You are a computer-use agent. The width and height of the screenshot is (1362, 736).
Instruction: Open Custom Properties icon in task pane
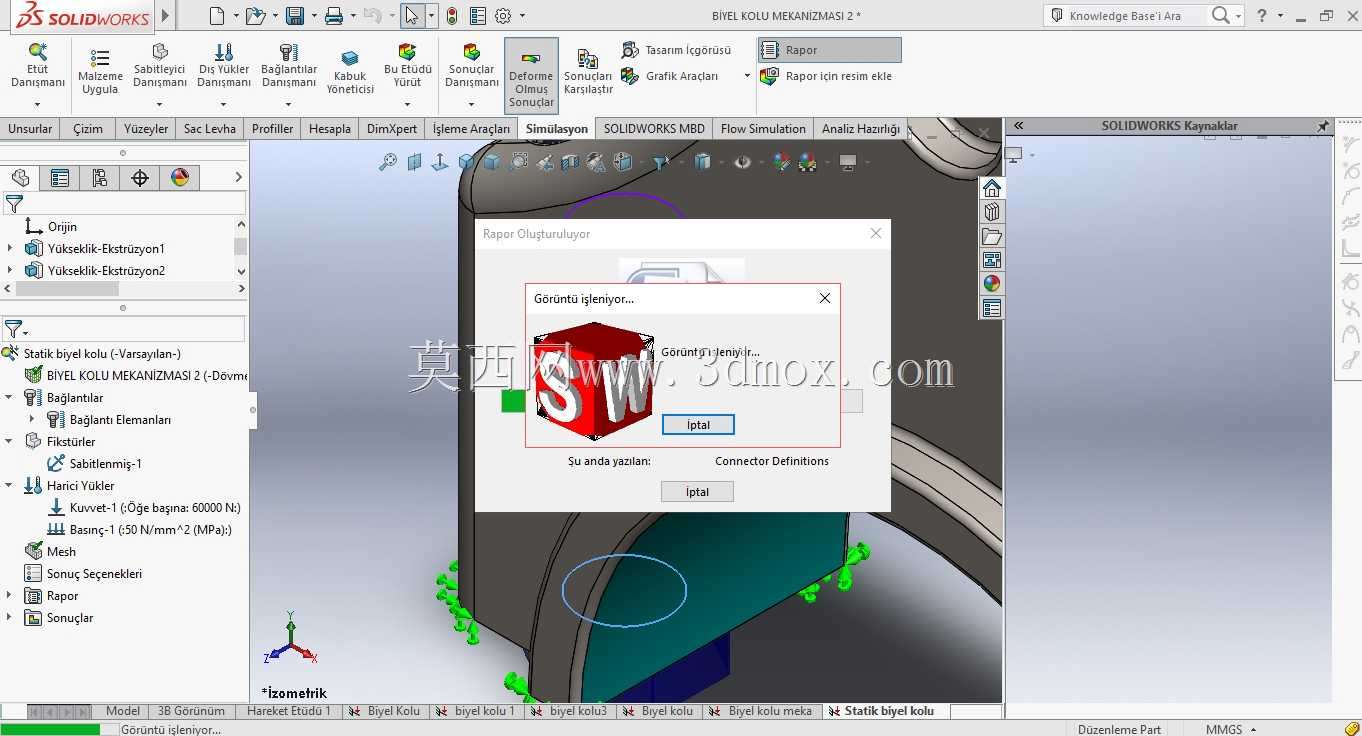[x=992, y=308]
